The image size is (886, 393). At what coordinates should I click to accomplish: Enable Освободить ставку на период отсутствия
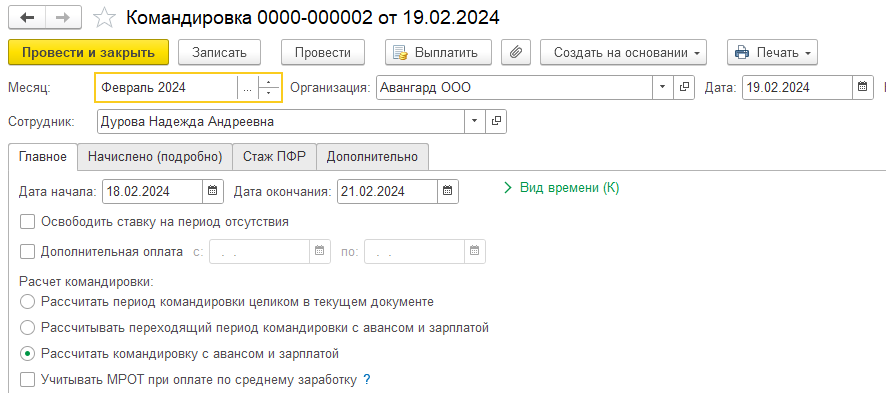[x=27, y=221]
